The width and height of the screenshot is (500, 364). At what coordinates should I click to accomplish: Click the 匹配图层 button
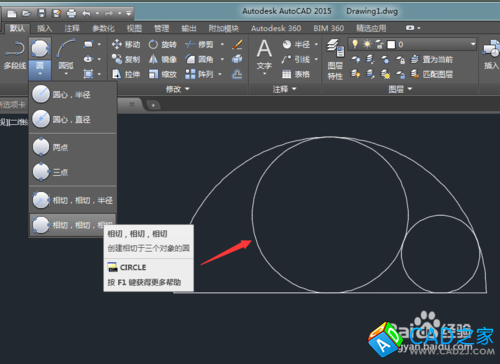(x=432, y=74)
